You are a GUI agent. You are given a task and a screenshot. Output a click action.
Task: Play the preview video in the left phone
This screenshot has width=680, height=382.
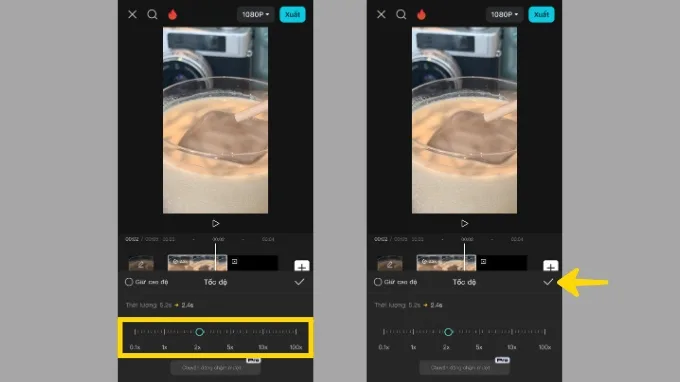[x=216, y=224]
